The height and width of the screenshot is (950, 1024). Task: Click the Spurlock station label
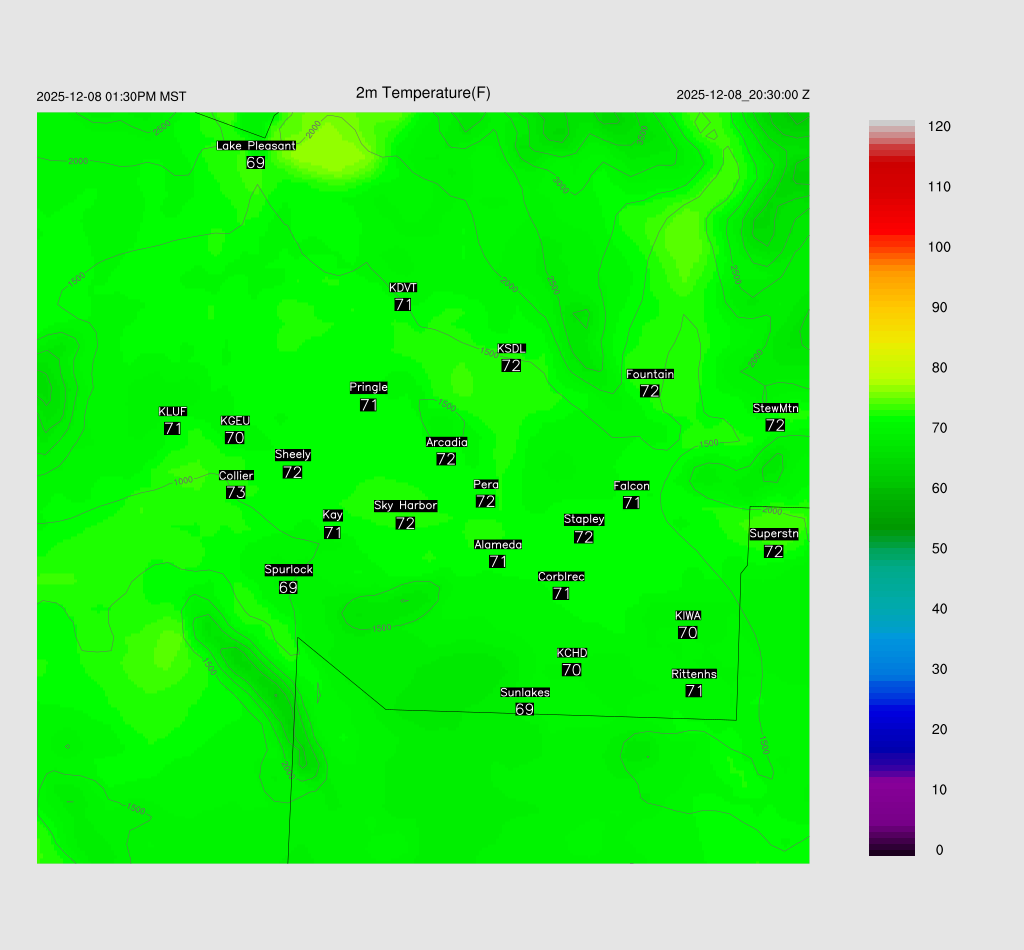289,570
